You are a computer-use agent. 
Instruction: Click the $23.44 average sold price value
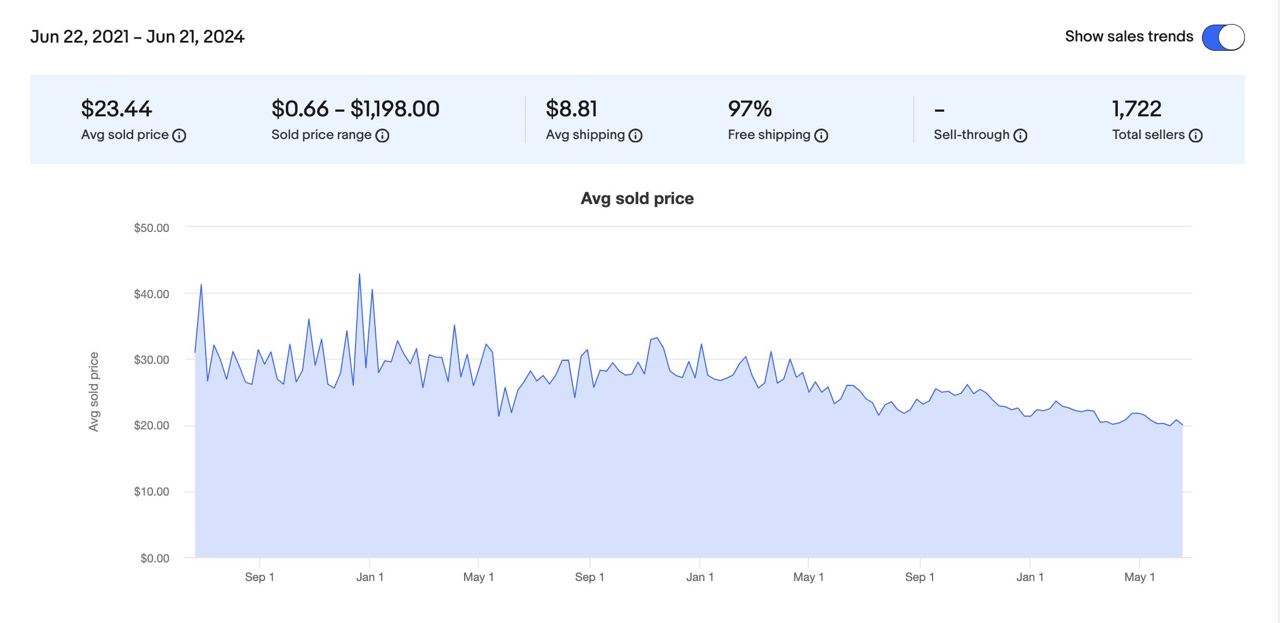pyautogui.click(x=116, y=108)
